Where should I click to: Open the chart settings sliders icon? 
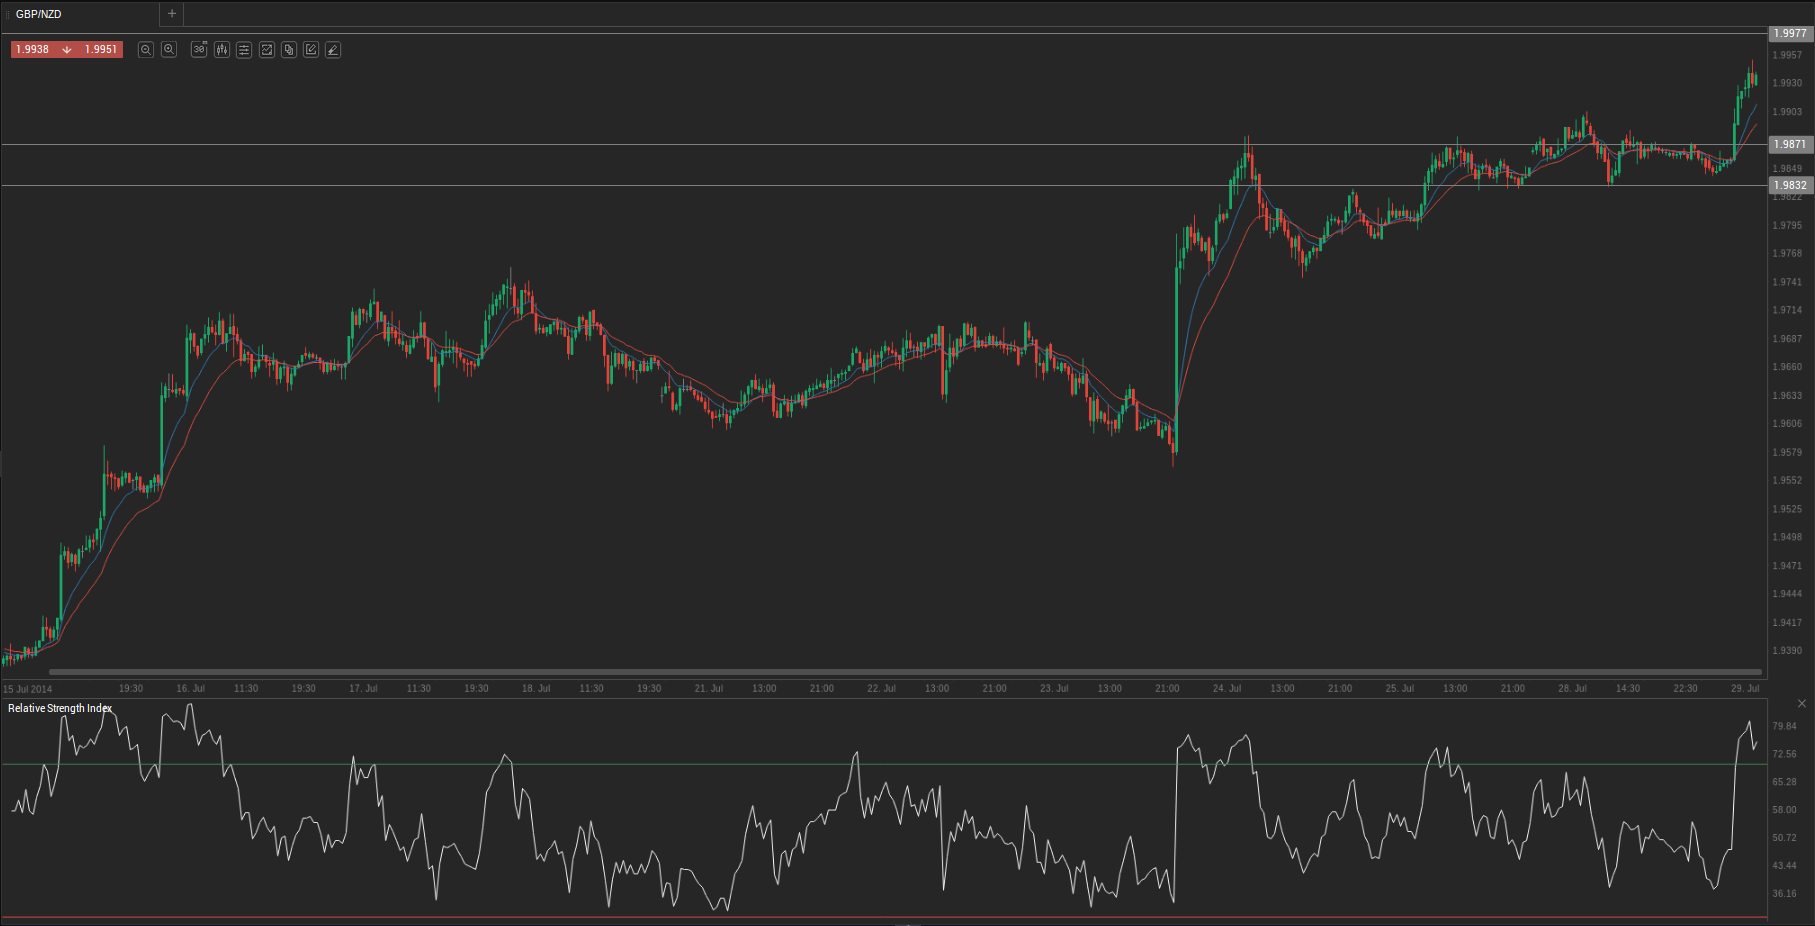244,49
